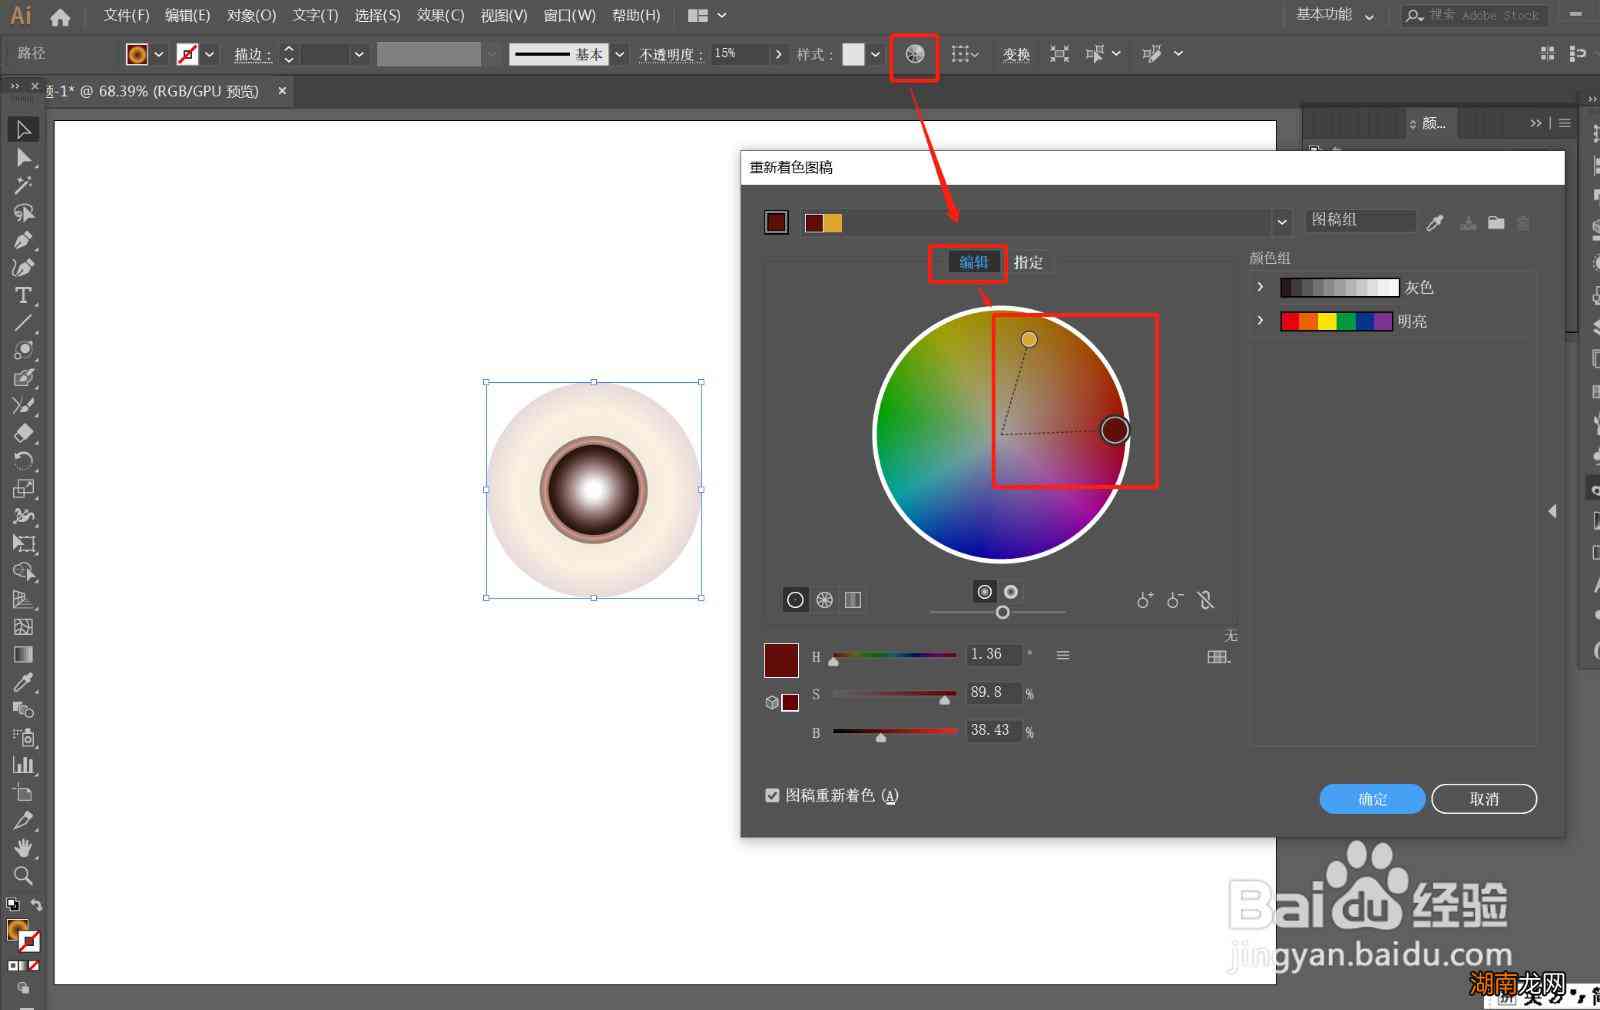
Task: Click the 变换 link in control bar
Action: tap(1016, 55)
